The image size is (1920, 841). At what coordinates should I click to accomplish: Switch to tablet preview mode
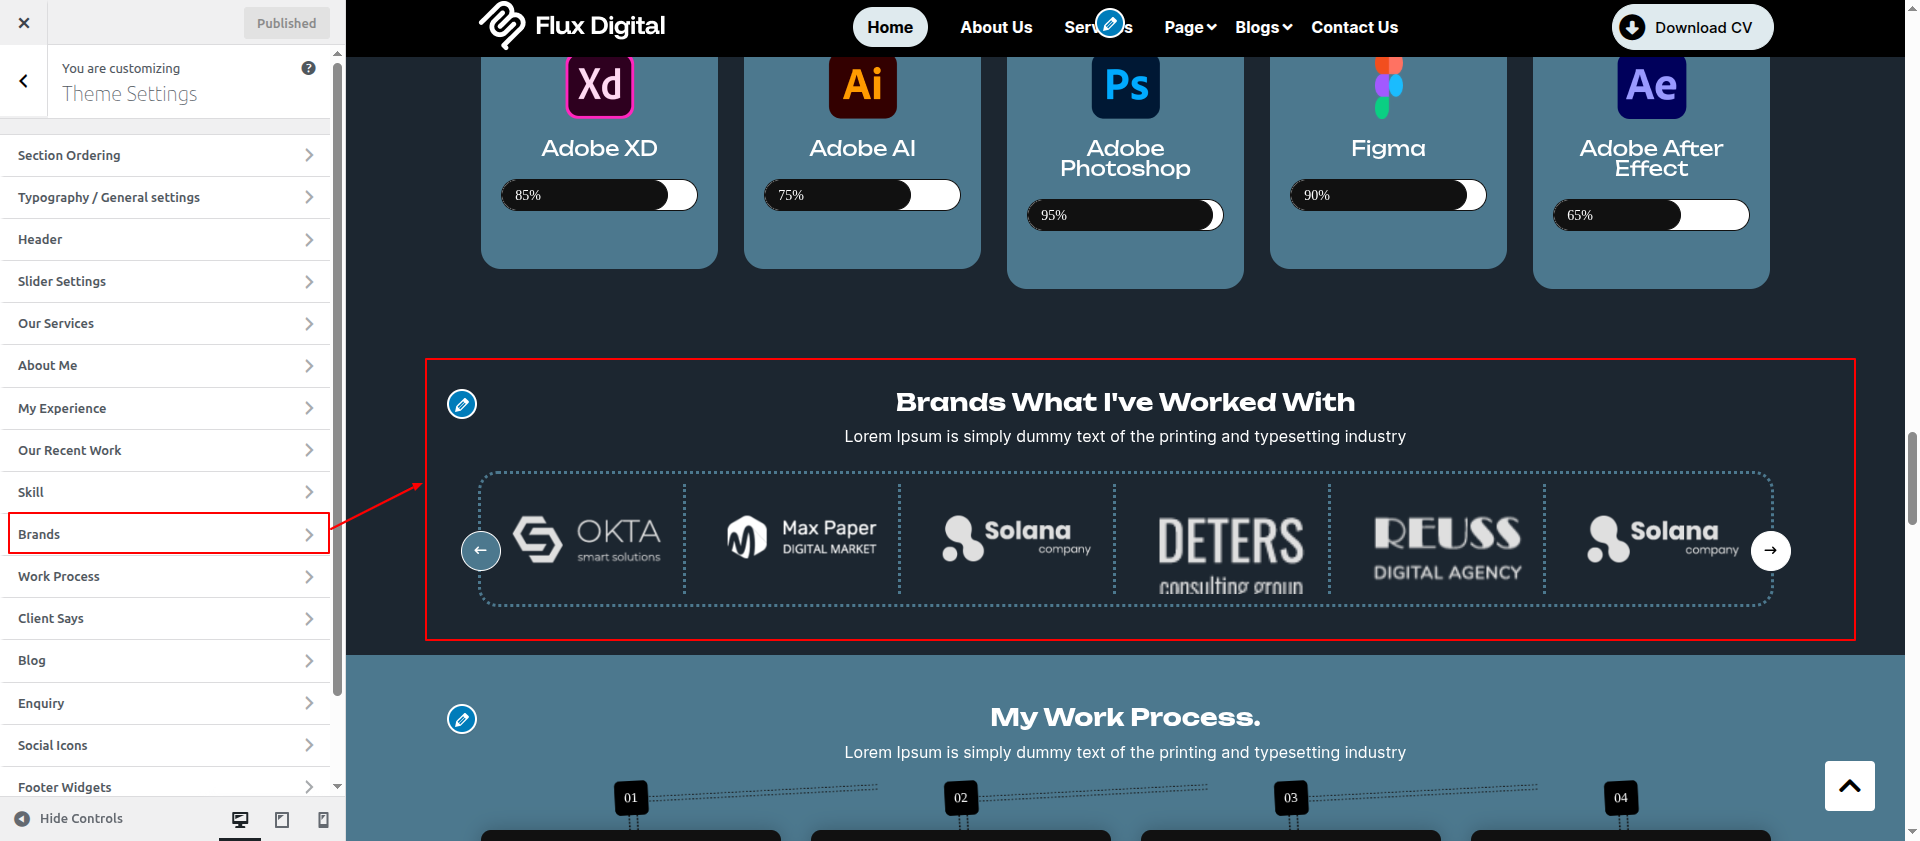282,820
